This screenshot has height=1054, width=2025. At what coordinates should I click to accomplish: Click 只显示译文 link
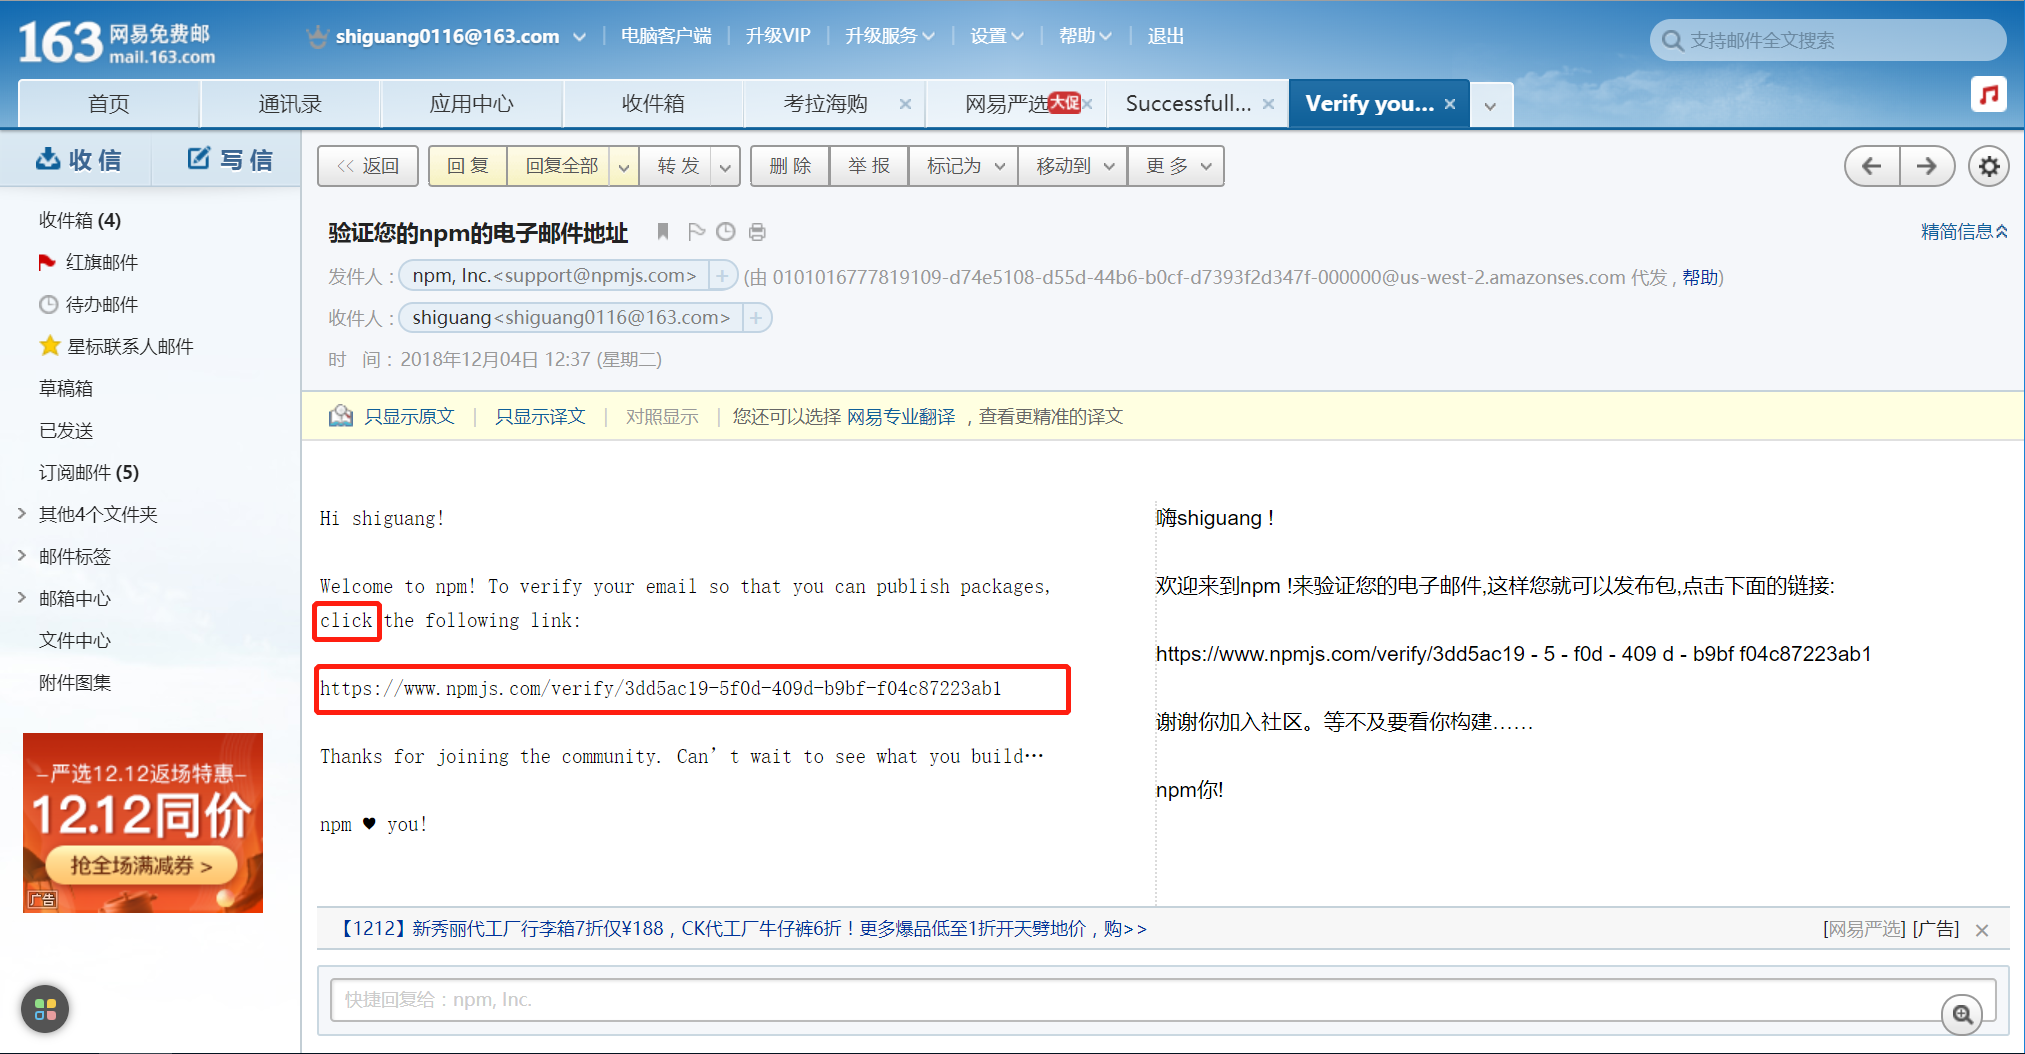(x=540, y=417)
